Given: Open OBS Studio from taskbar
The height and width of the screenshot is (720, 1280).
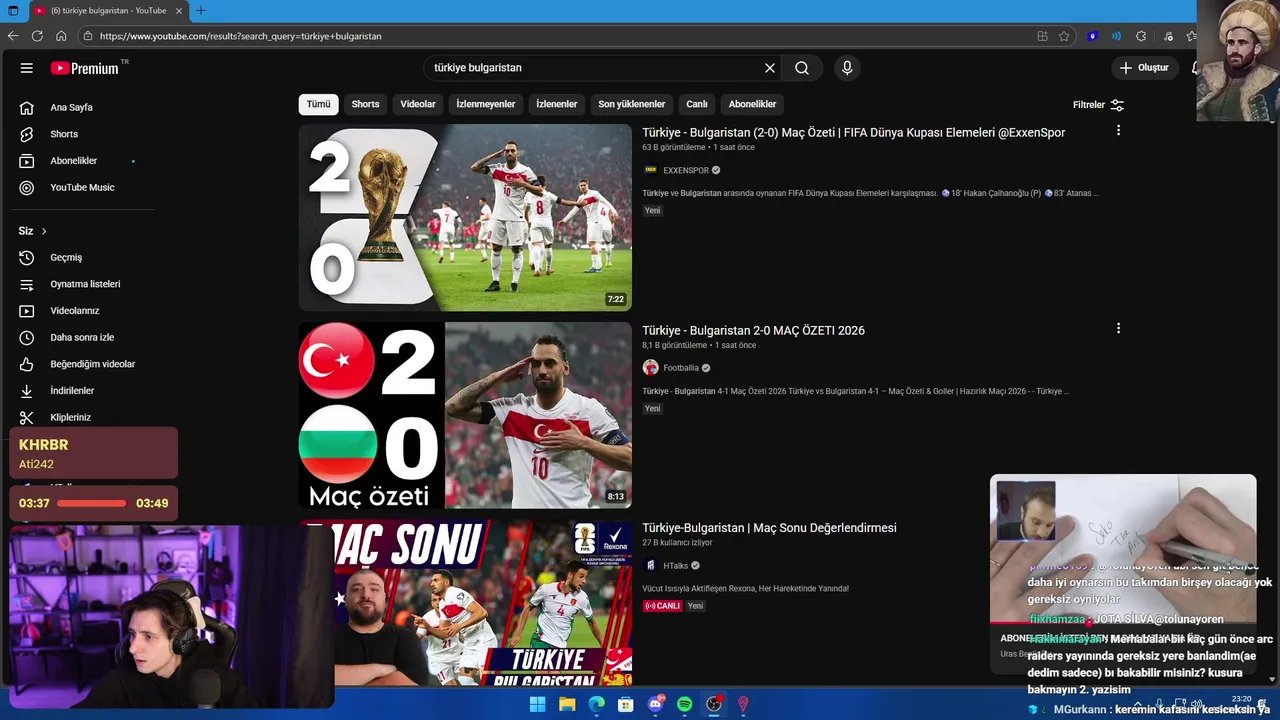Looking at the screenshot, I should [714, 704].
